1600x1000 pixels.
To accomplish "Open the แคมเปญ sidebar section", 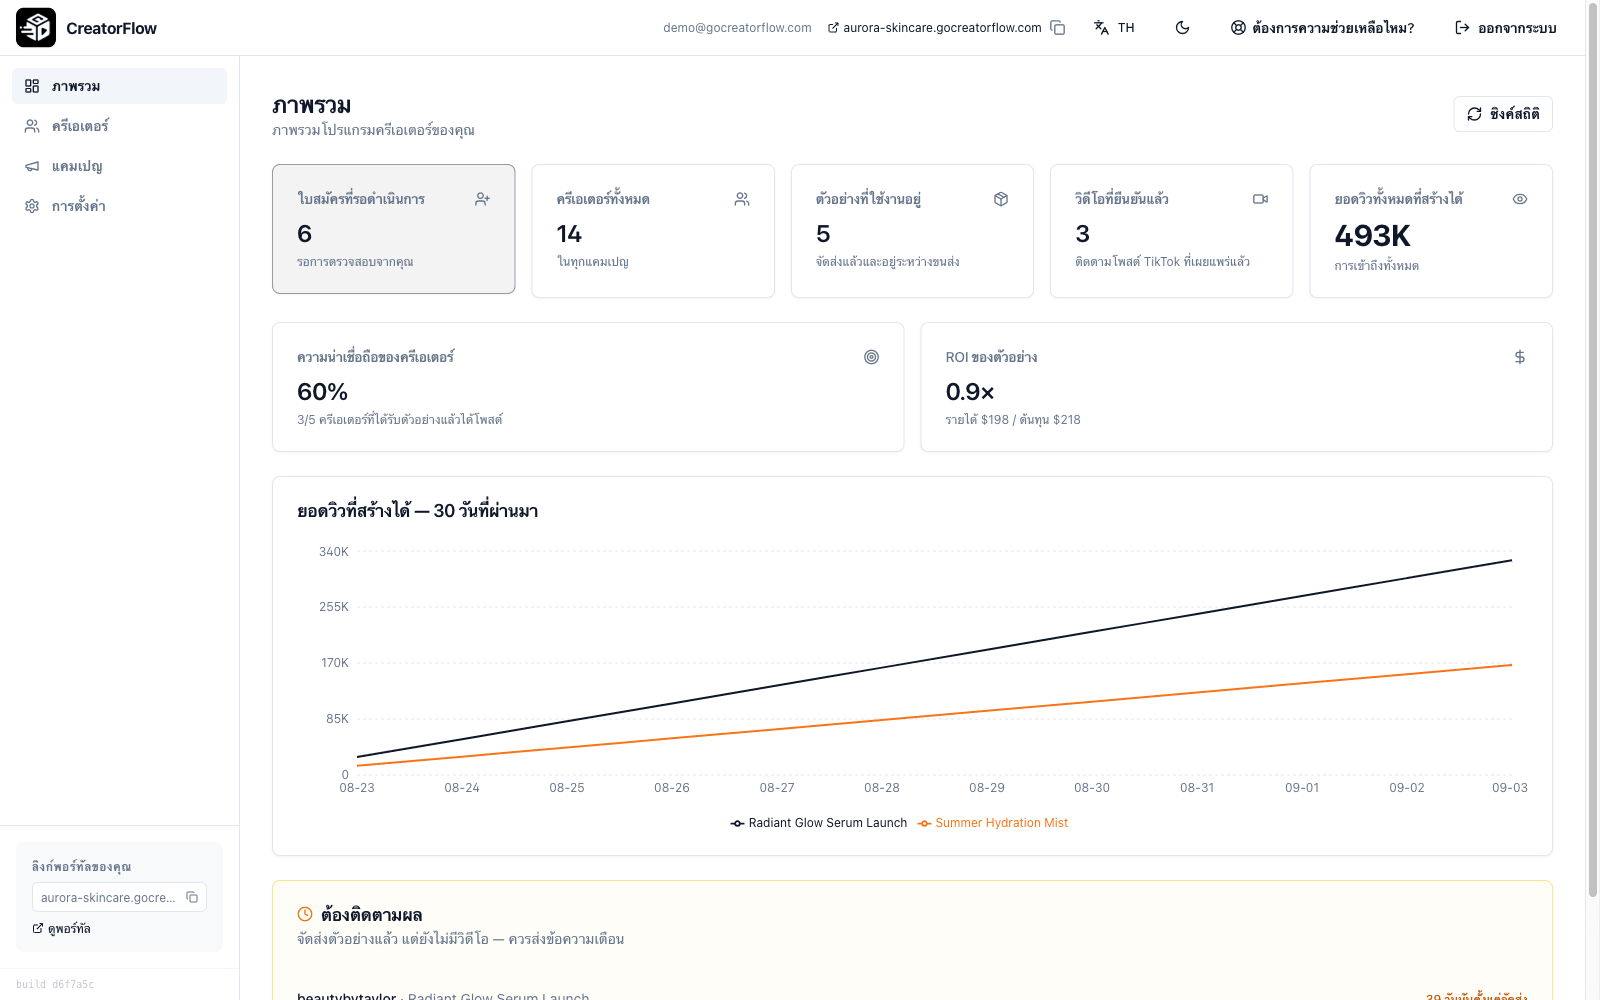I will pyautogui.click(x=120, y=166).
